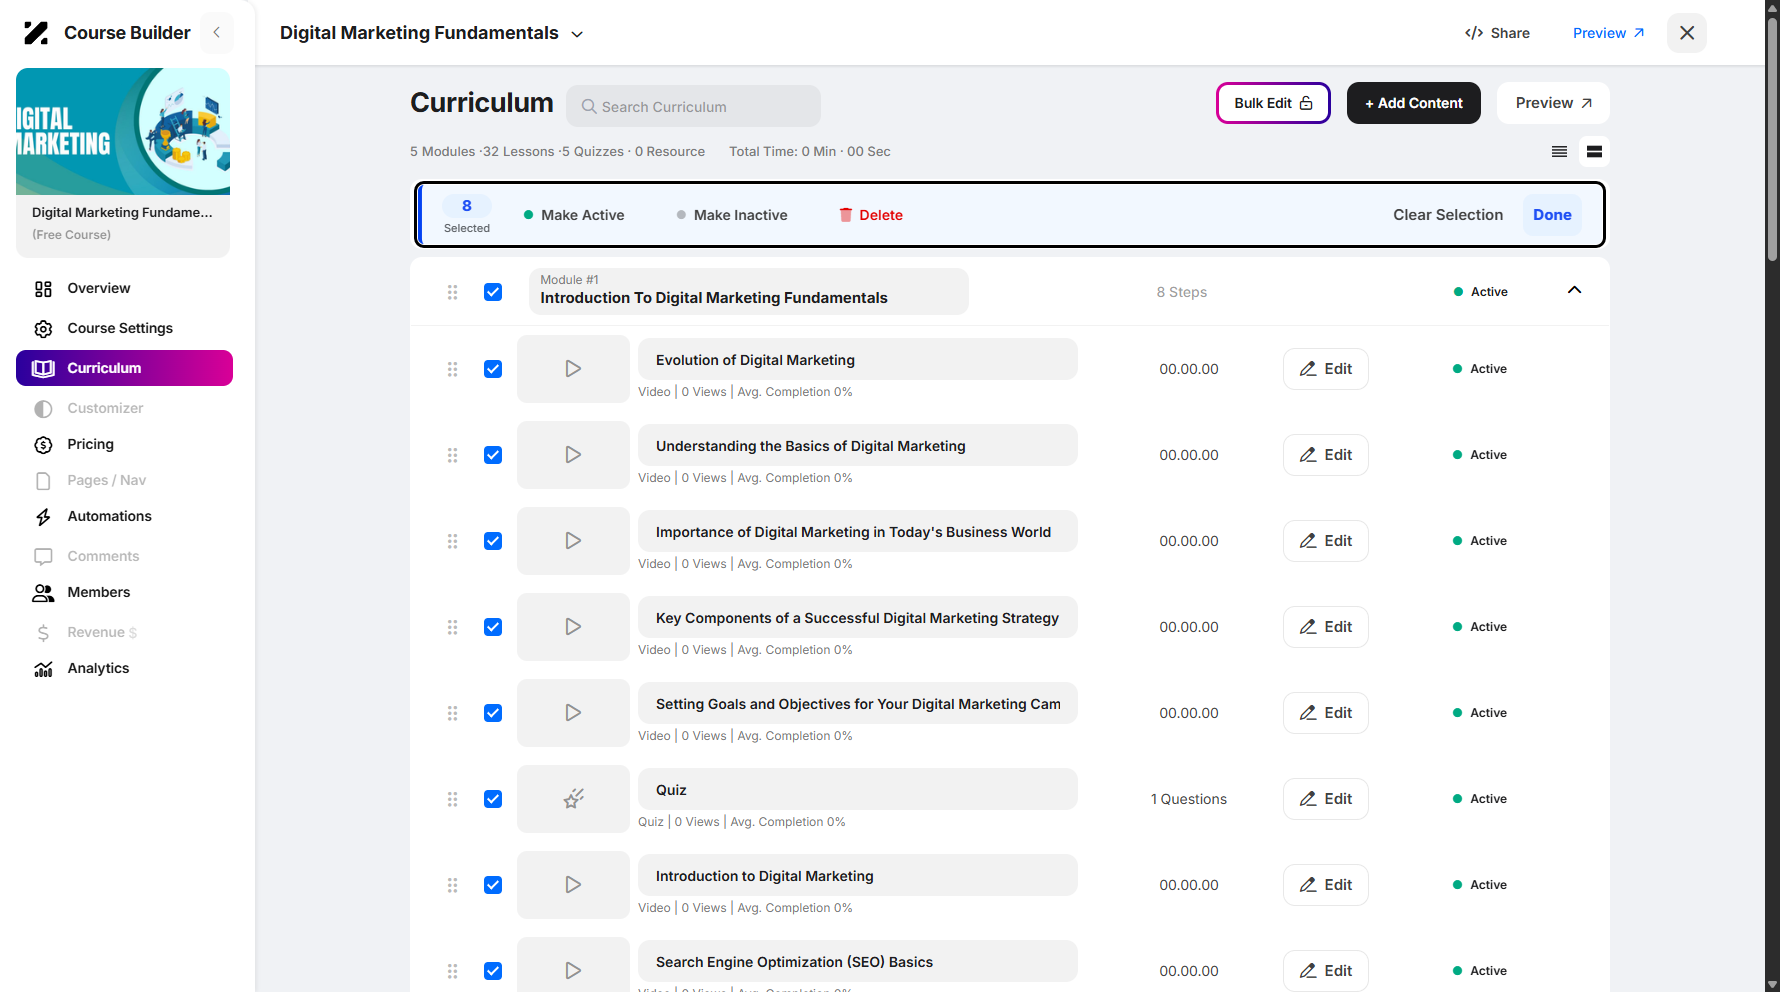Click Make Active in bulk bar
Screen dimensions: 1780x992
tap(574, 215)
